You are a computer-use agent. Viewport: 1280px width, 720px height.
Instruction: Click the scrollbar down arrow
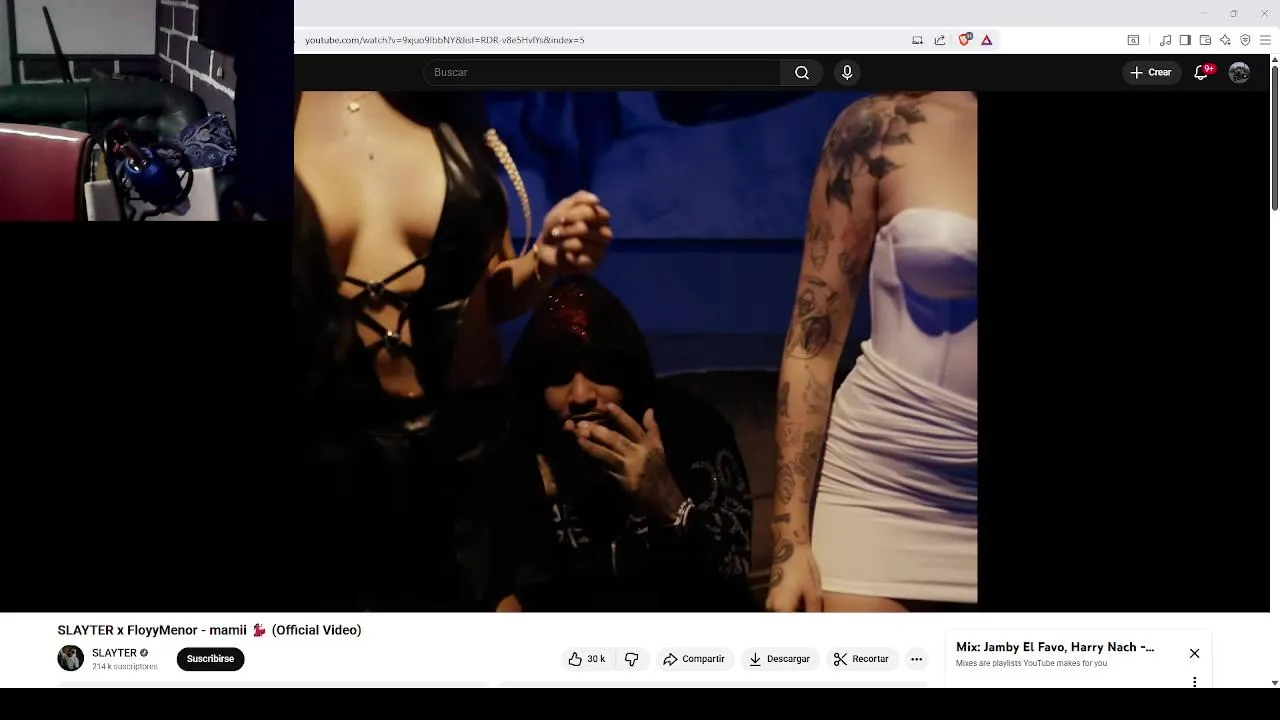[1274, 683]
